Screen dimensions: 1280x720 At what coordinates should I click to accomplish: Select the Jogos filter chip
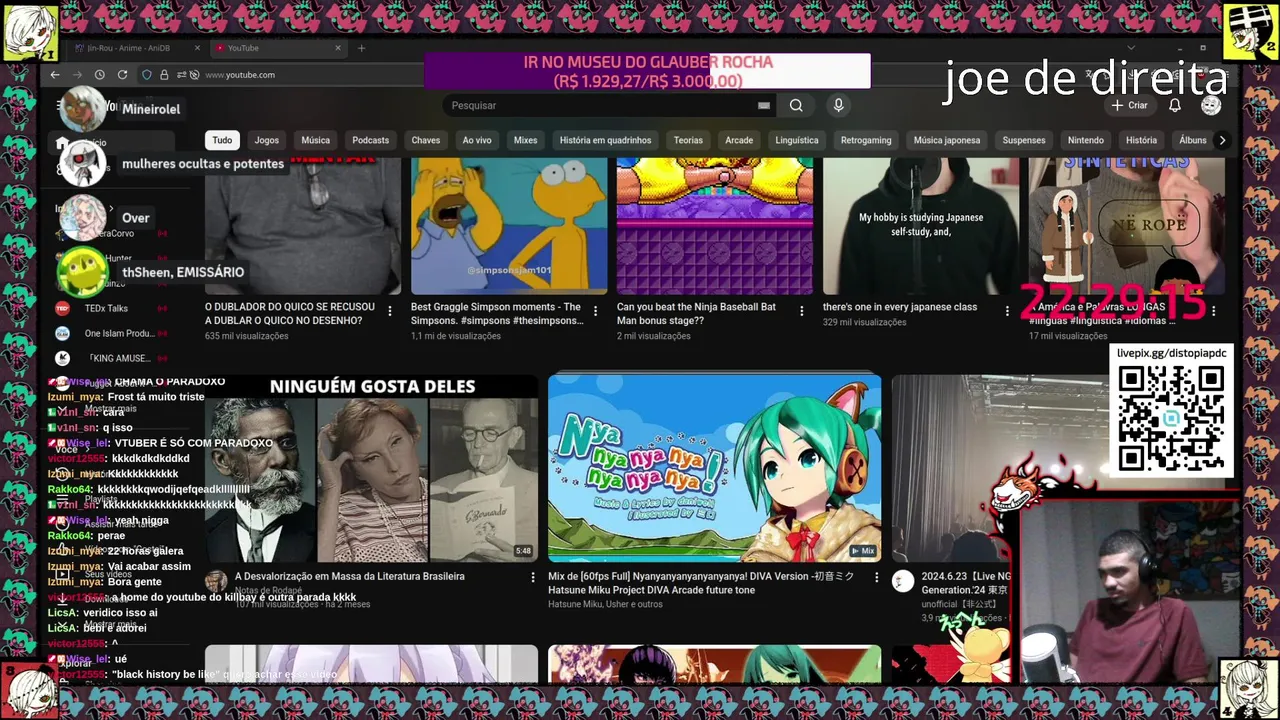point(266,140)
